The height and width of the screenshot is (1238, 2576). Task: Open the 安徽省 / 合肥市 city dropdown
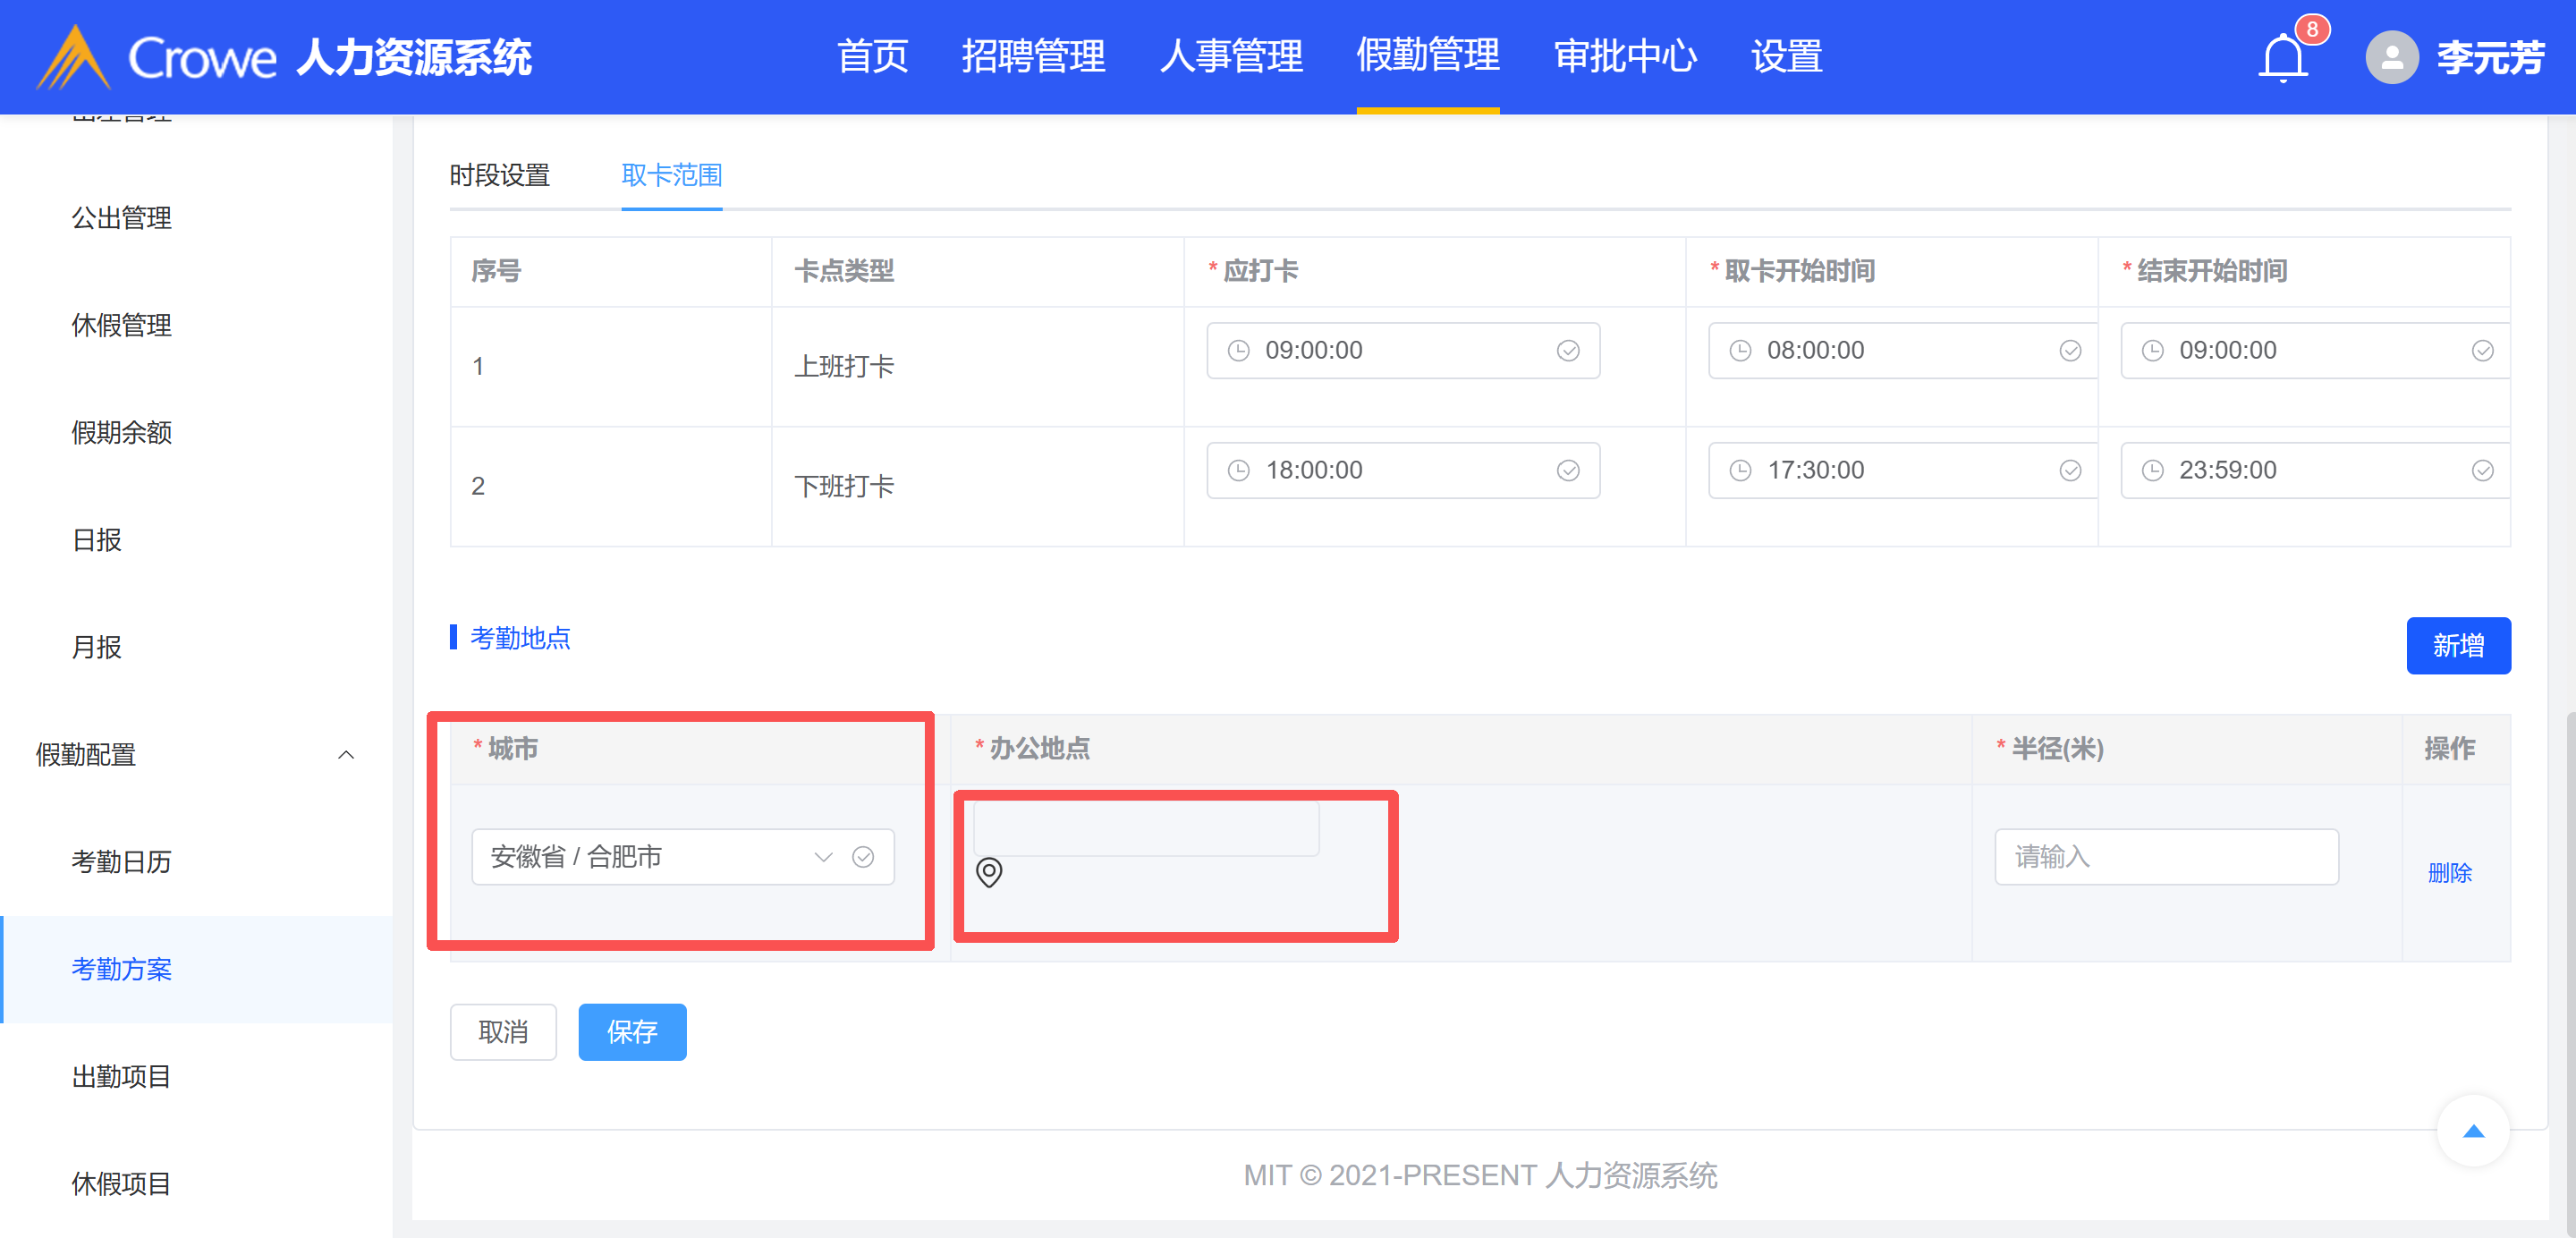[650, 857]
